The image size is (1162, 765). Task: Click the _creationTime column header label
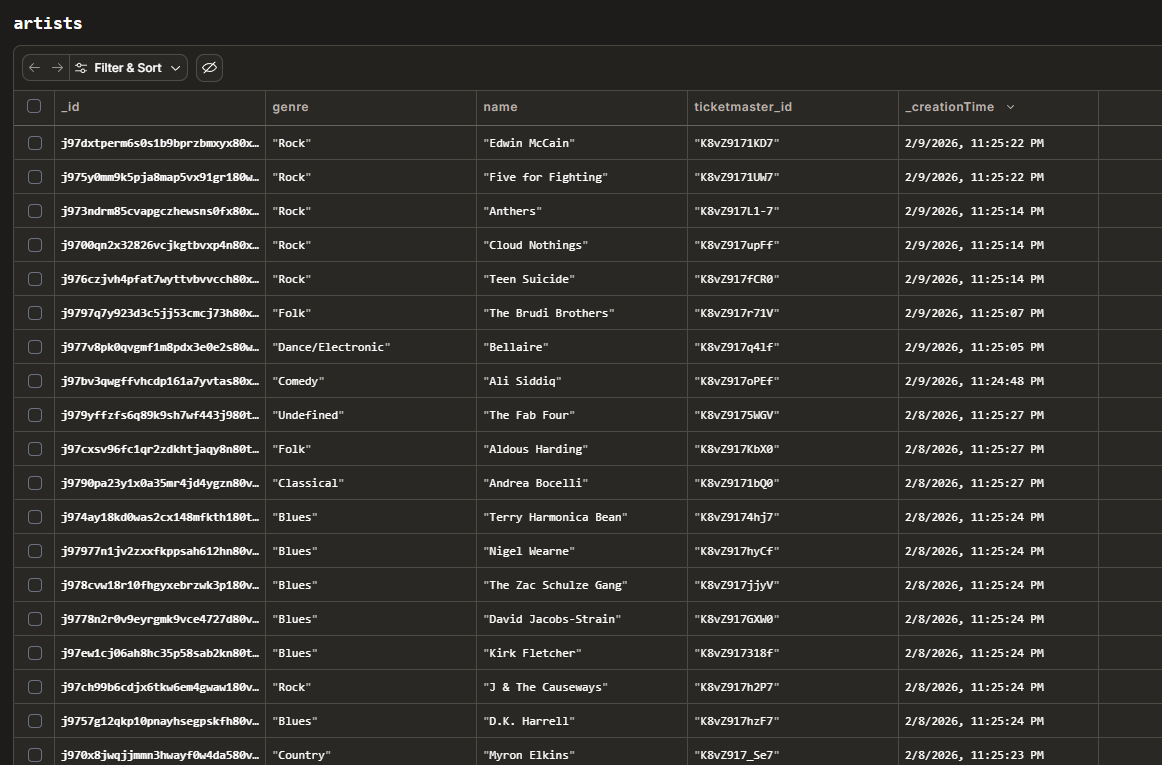(x=949, y=107)
